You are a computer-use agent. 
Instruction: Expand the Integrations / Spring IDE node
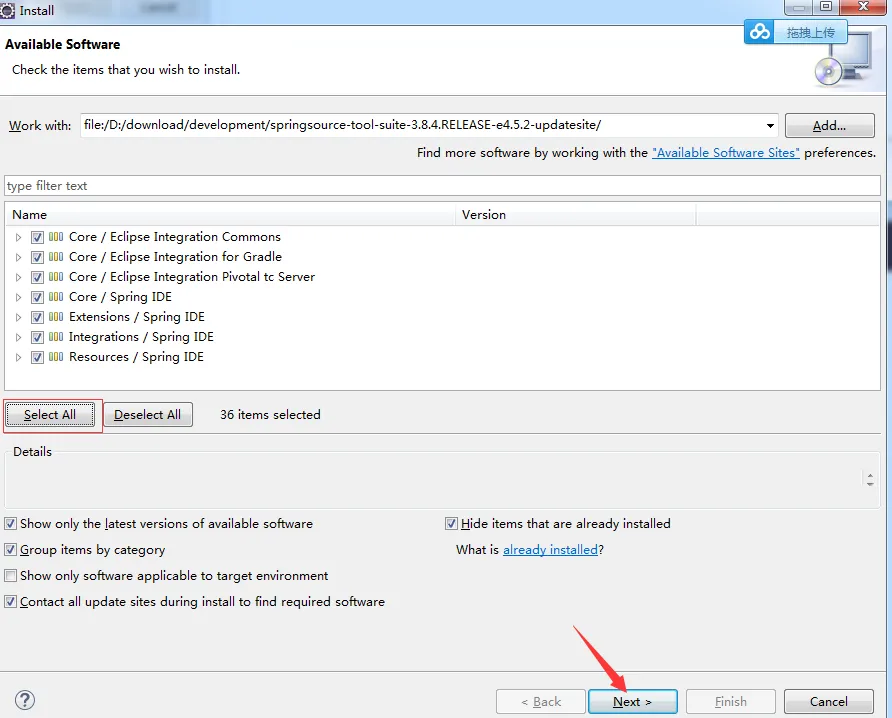click(18, 337)
